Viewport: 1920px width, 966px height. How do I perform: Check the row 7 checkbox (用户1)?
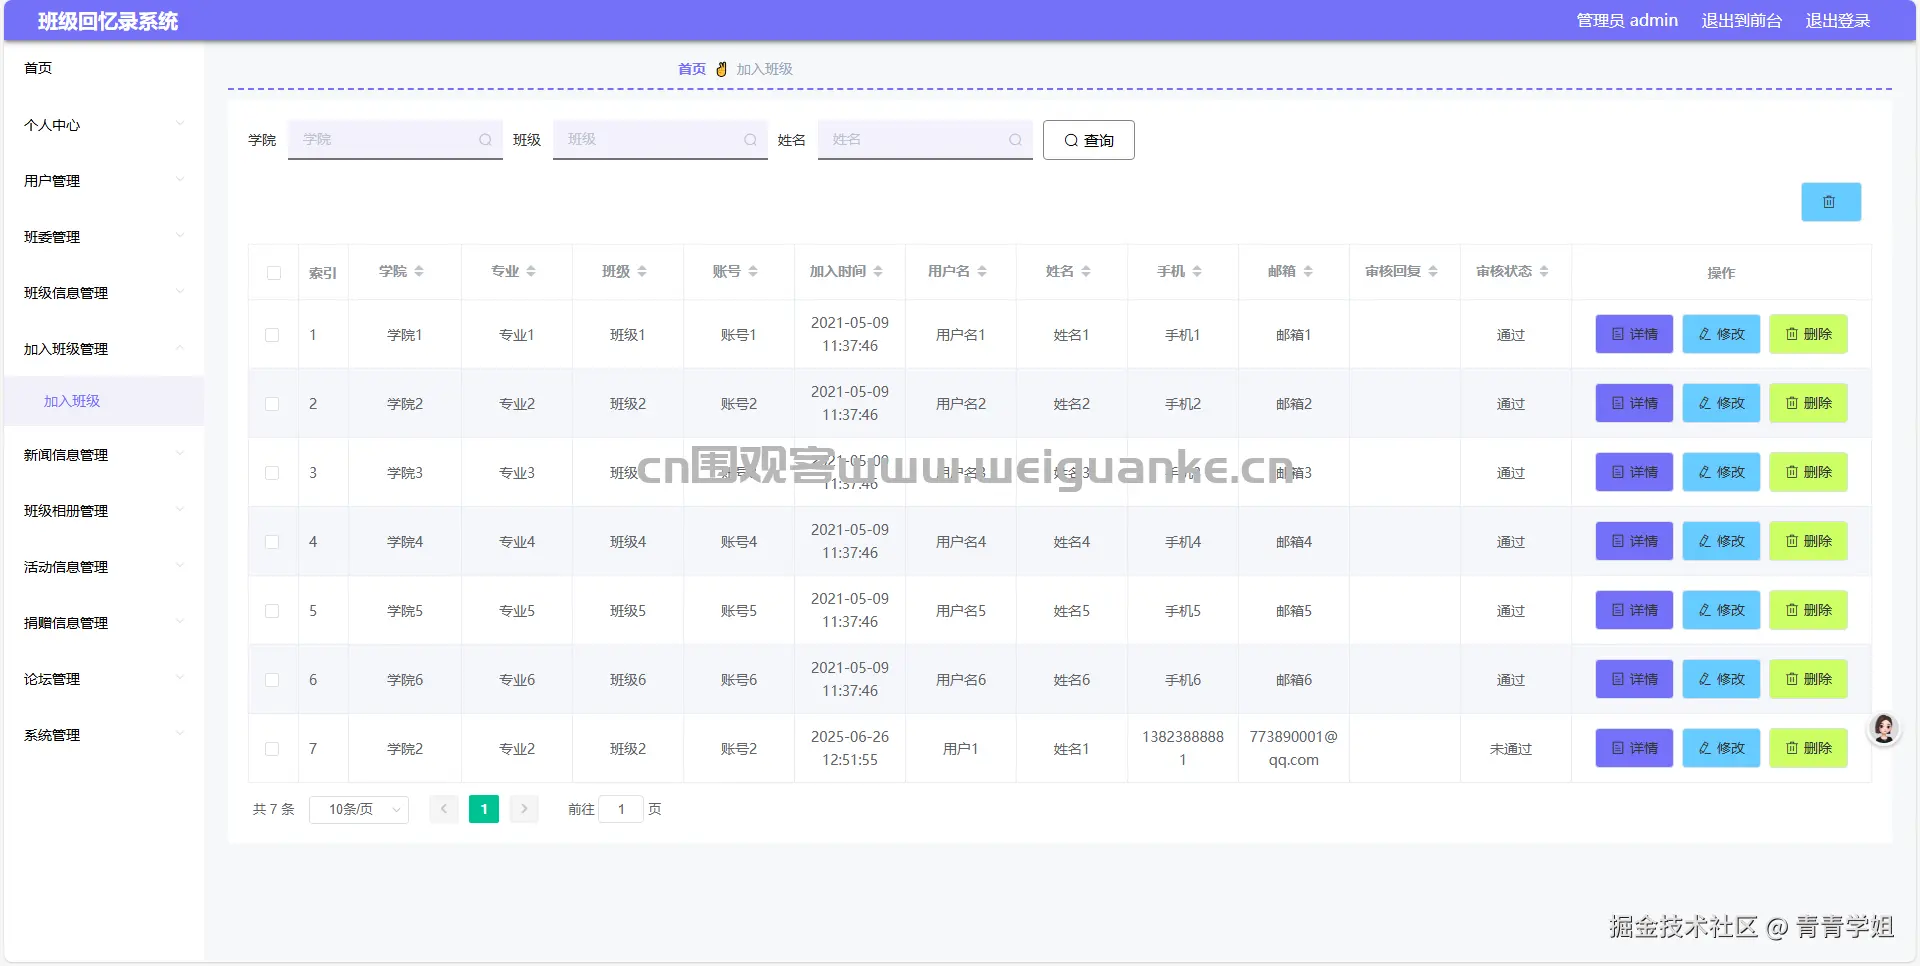272,749
